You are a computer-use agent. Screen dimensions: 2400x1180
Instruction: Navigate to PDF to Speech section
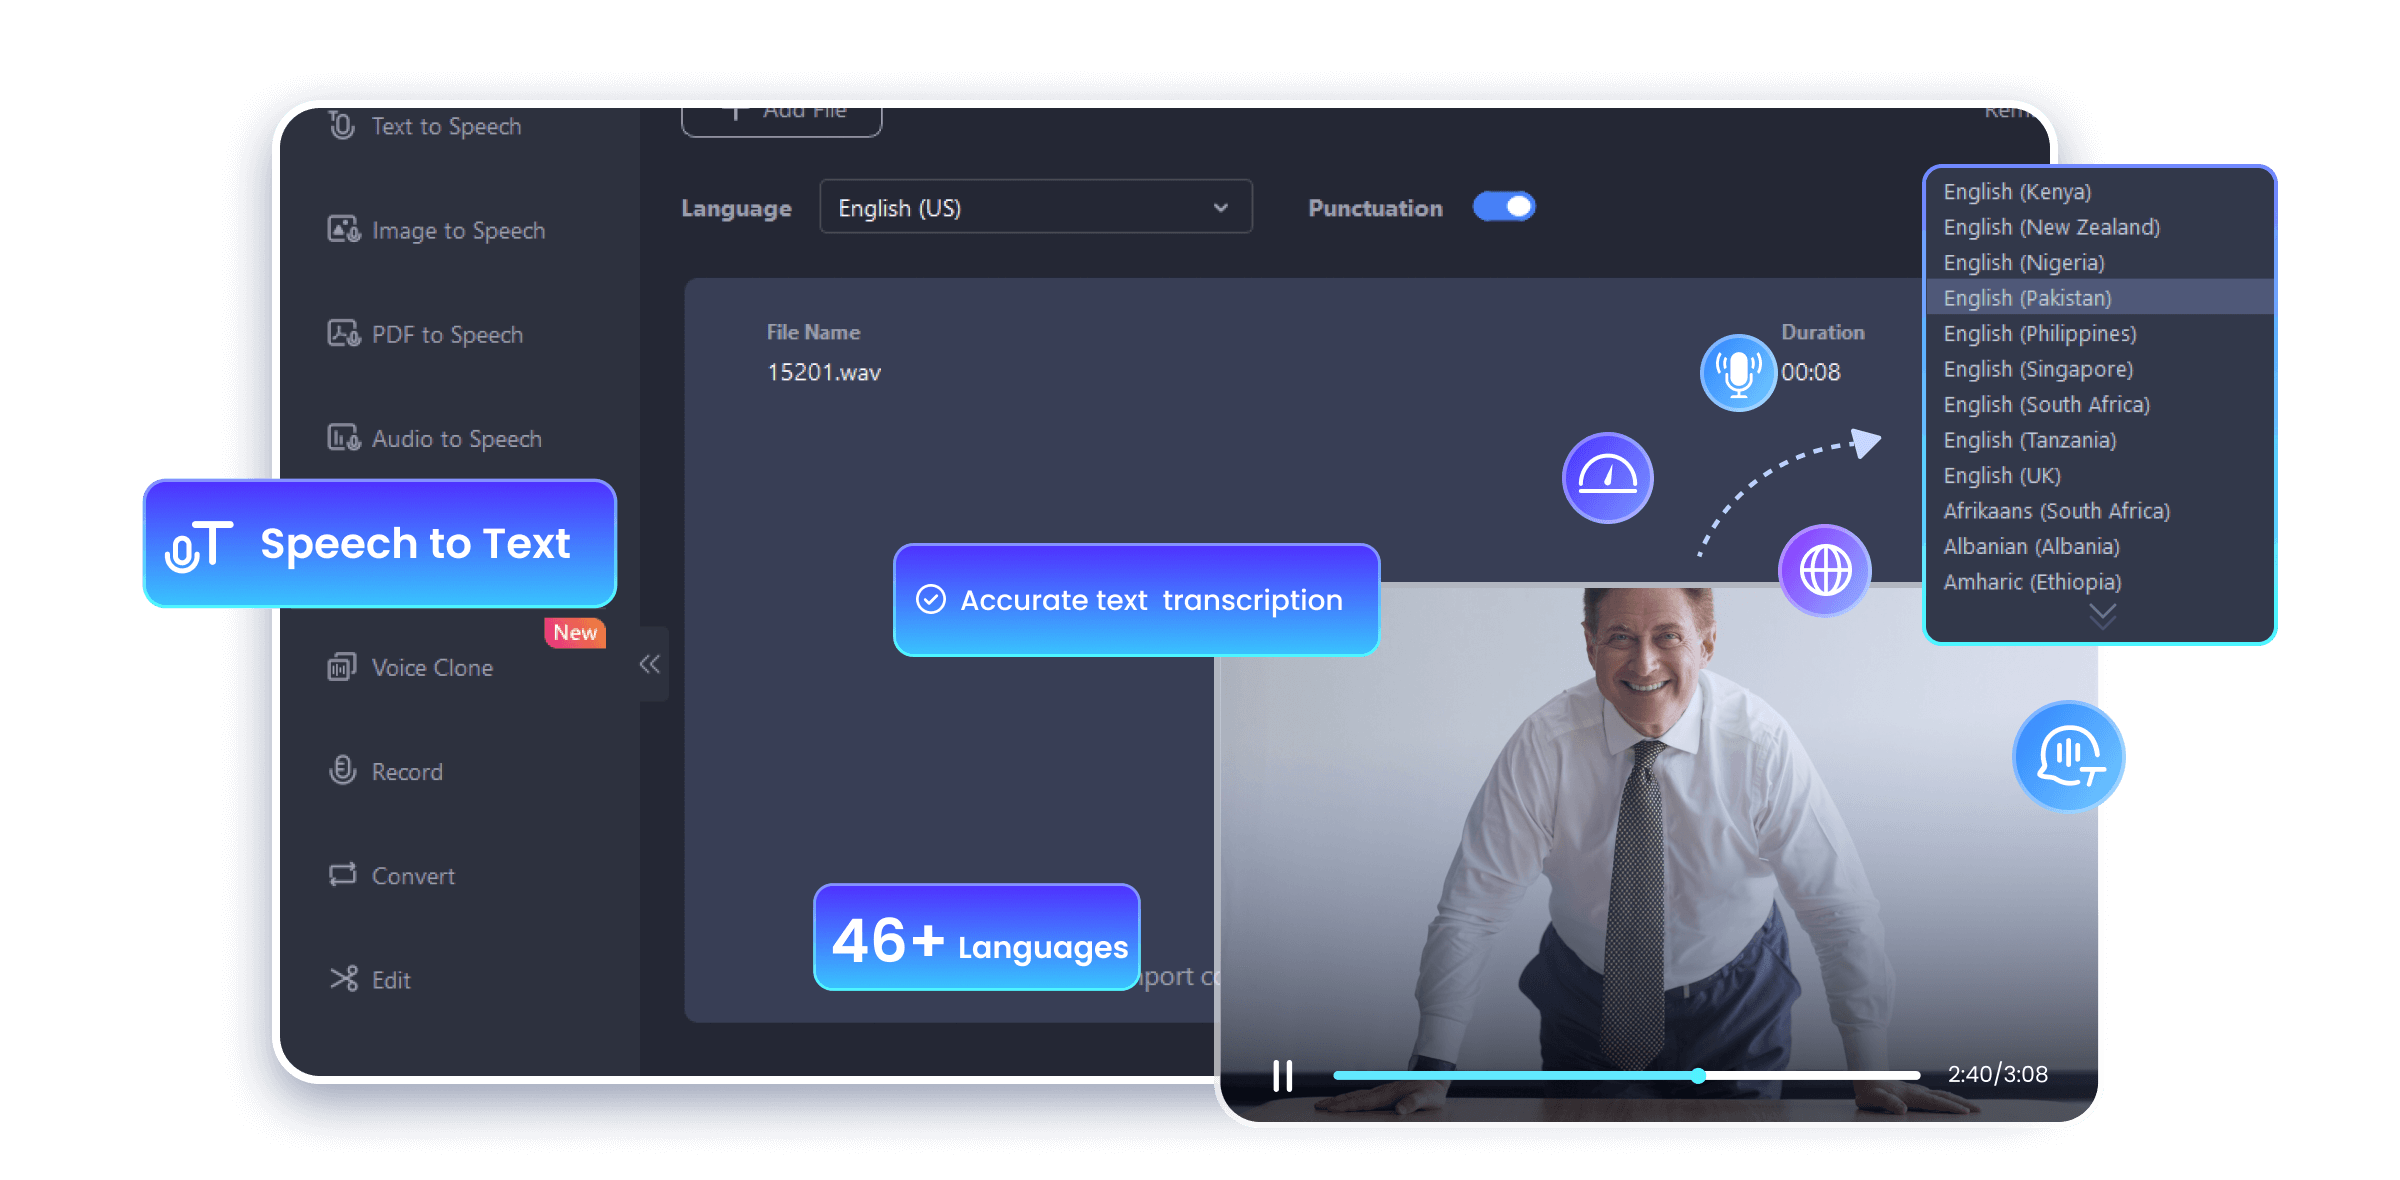pyautogui.click(x=448, y=334)
